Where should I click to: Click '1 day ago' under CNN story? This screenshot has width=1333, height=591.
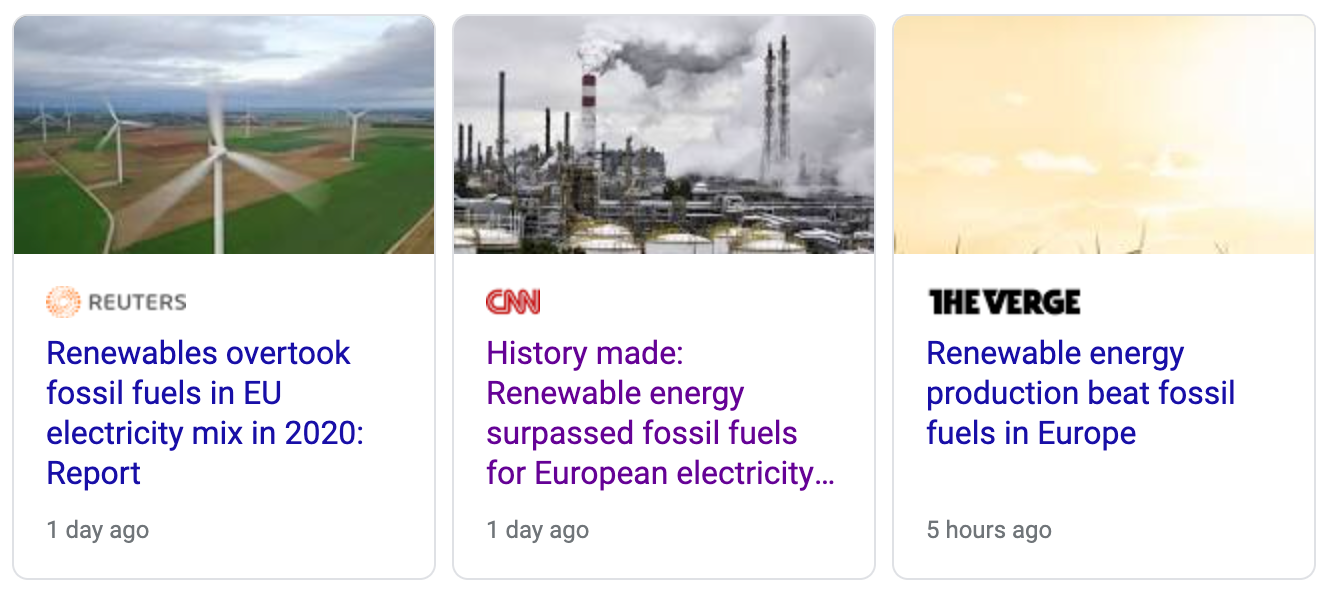click(538, 530)
